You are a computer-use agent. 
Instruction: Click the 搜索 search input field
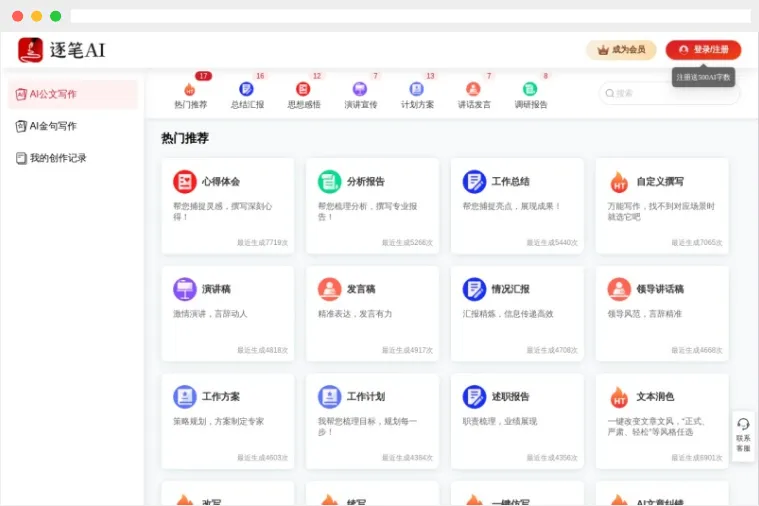coord(669,93)
